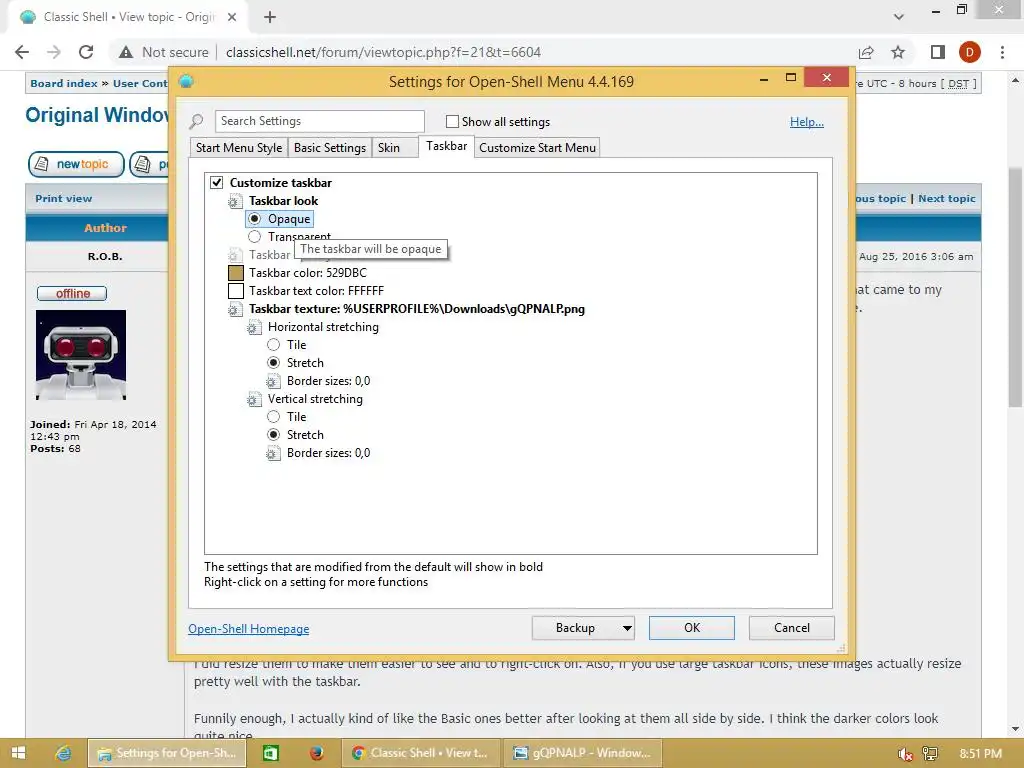Open Windows Start button on taskbar
This screenshot has height=768, width=1024.
point(18,753)
